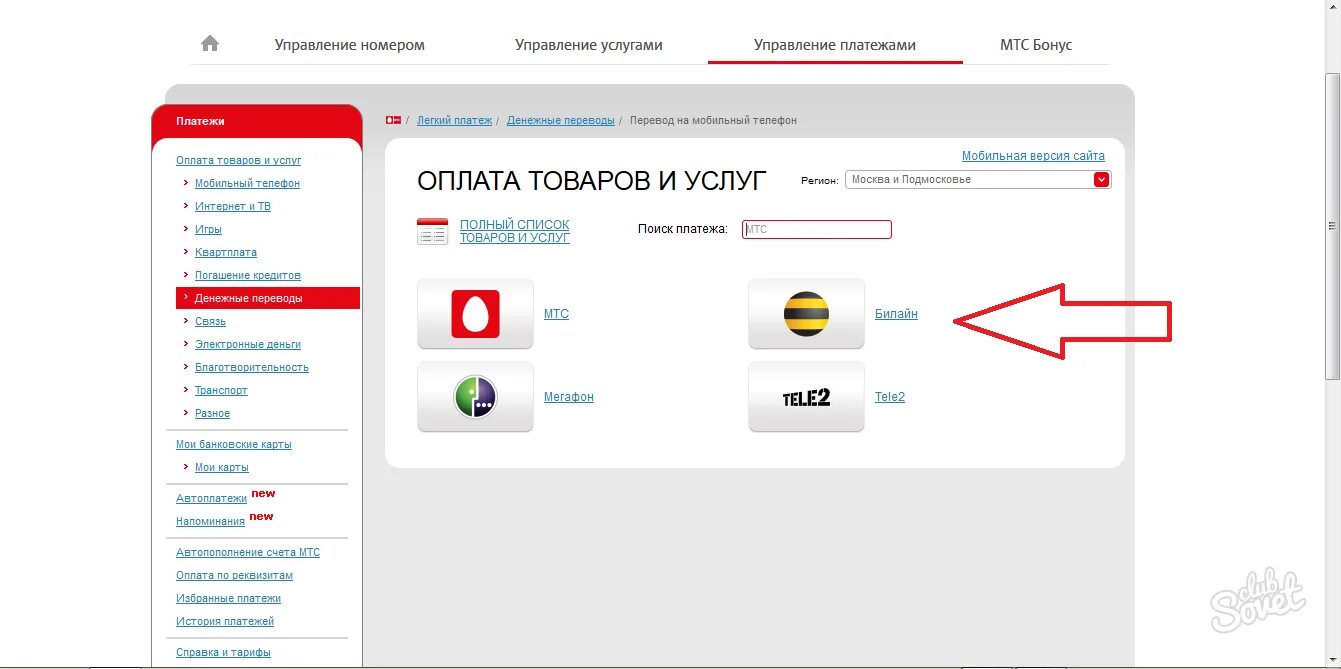The height and width of the screenshot is (669, 1341).
Task: Open the Управление номером tab
Action: pos(350,45)
